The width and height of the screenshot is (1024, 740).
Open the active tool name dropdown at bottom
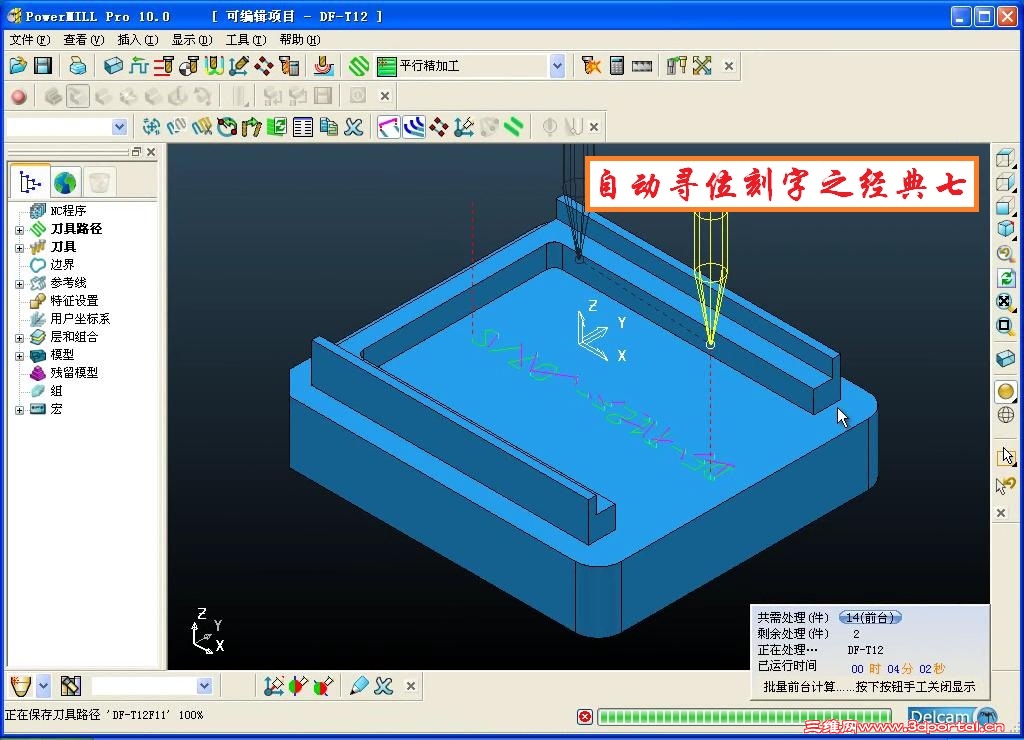(x=204, y=686)
